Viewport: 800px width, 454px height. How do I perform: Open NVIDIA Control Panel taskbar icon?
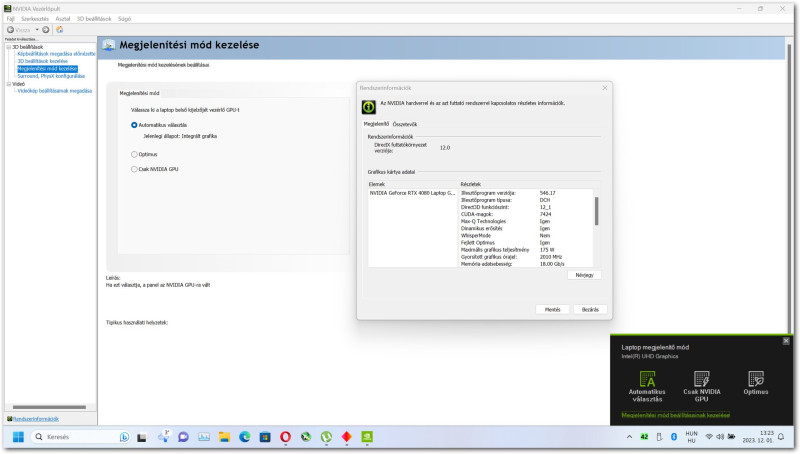coord(367,437)
